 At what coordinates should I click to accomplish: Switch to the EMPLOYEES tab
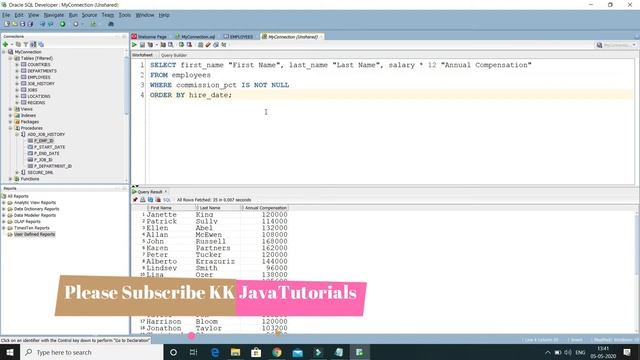coord(239,37)
